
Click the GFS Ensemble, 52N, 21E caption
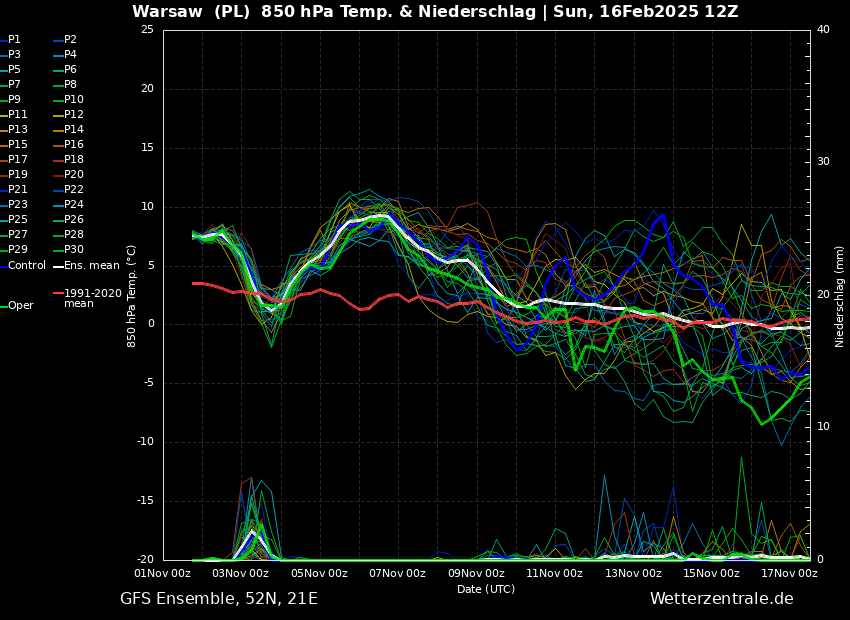[x=219, y=599]
